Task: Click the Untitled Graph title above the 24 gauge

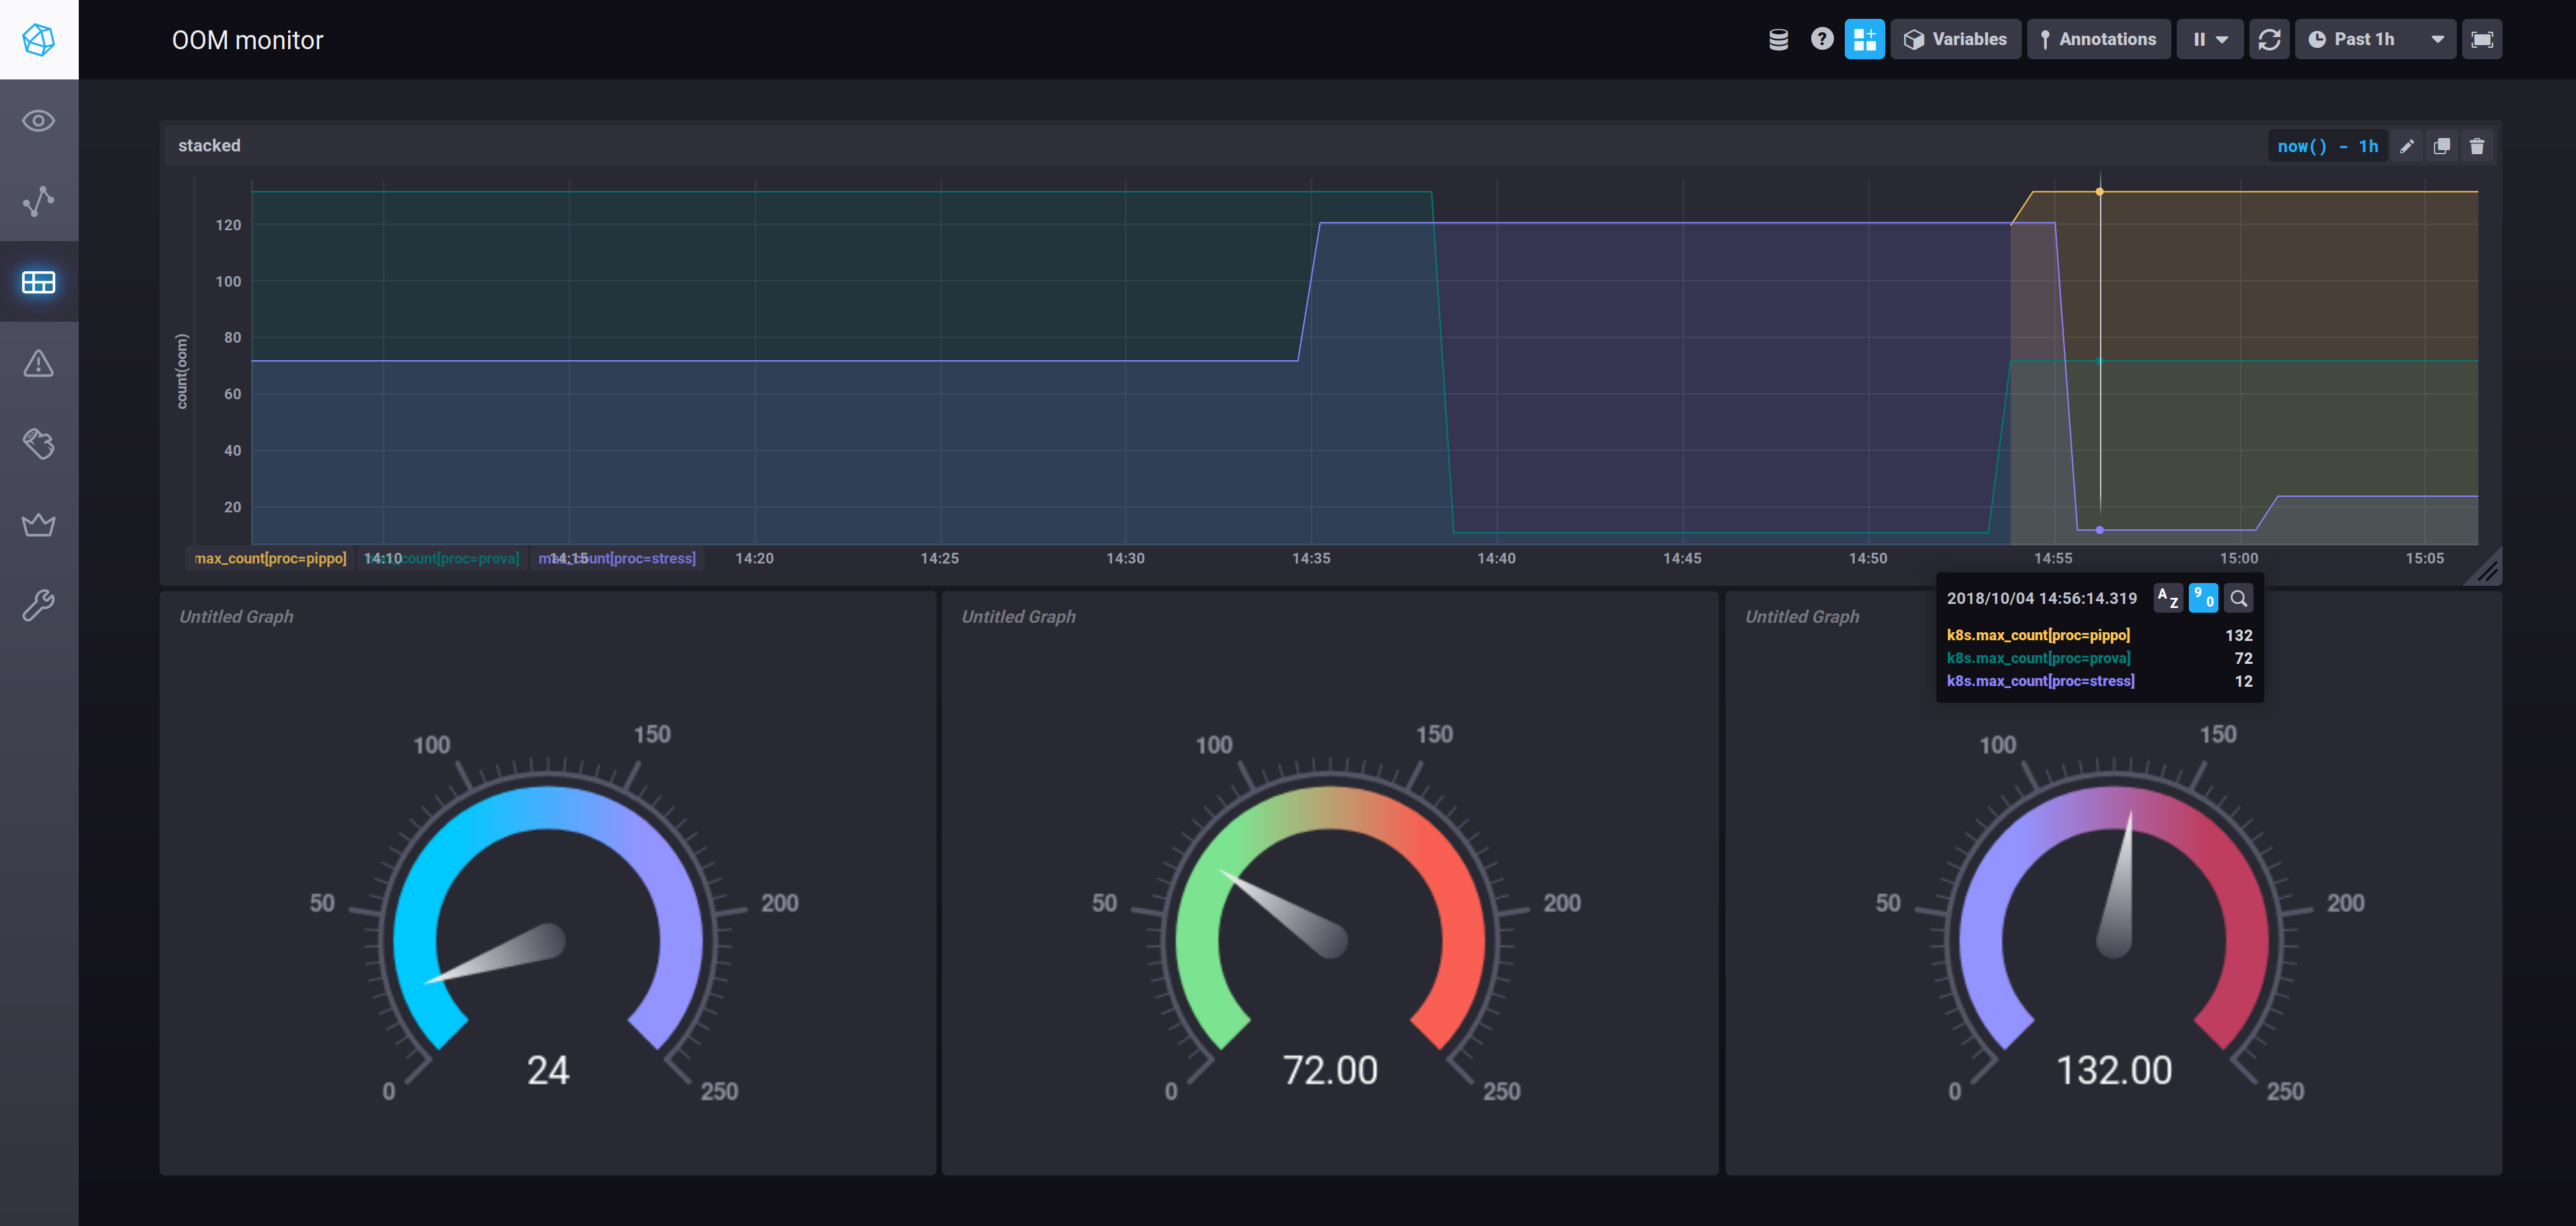Action: click(x=236, y=617)
